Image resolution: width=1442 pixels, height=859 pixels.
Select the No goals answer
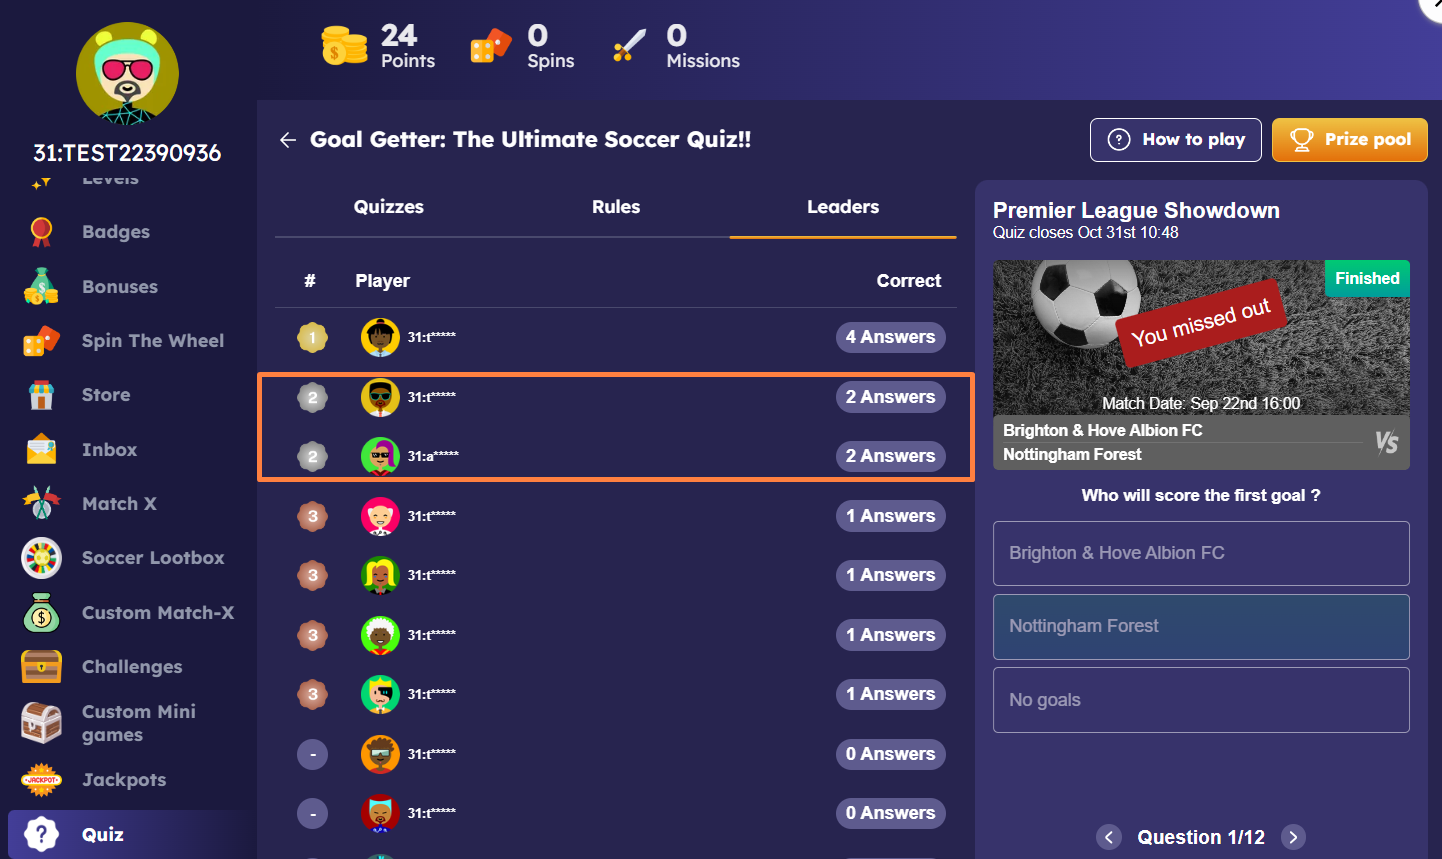pyautogui.click(x=1201, y=700)
